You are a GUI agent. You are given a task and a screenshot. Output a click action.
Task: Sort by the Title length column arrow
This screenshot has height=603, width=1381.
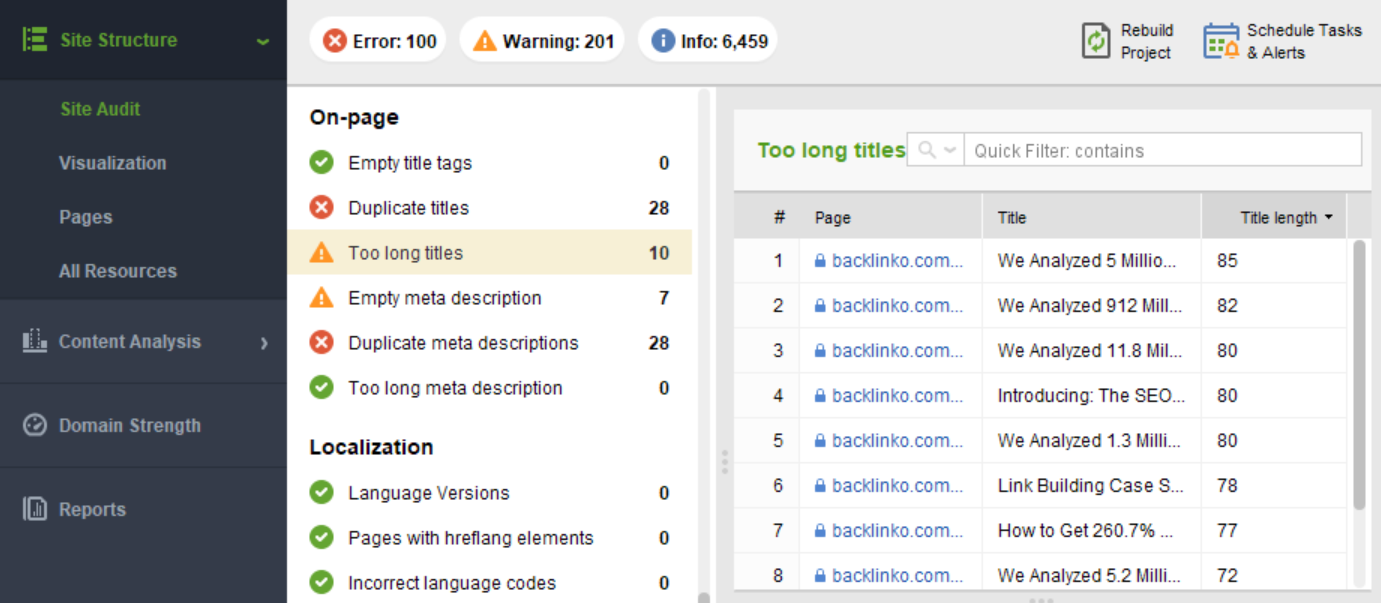tap(1328, 217)
